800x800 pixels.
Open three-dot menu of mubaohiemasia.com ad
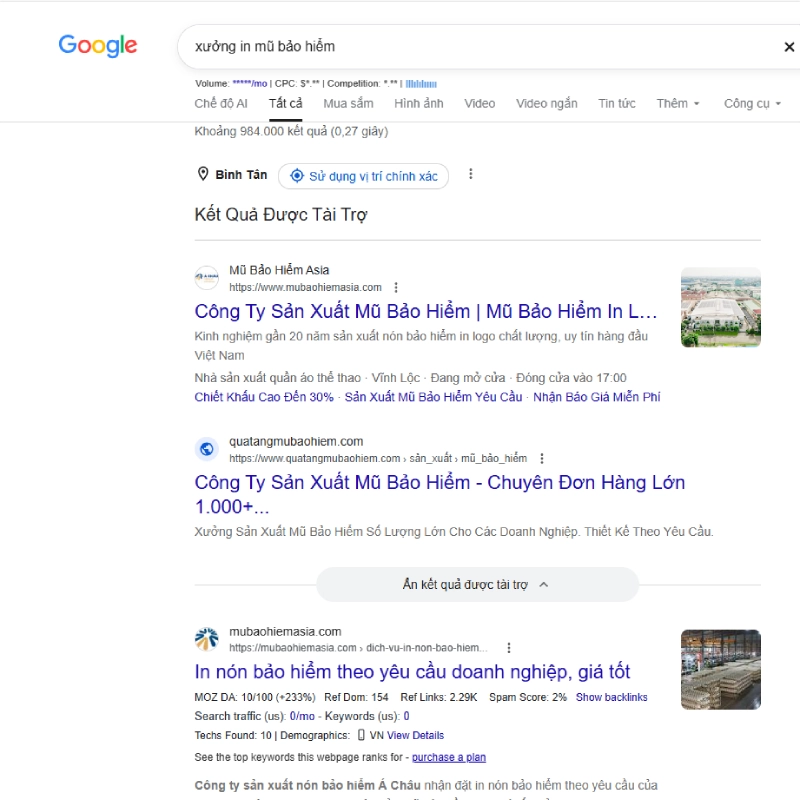396,287
